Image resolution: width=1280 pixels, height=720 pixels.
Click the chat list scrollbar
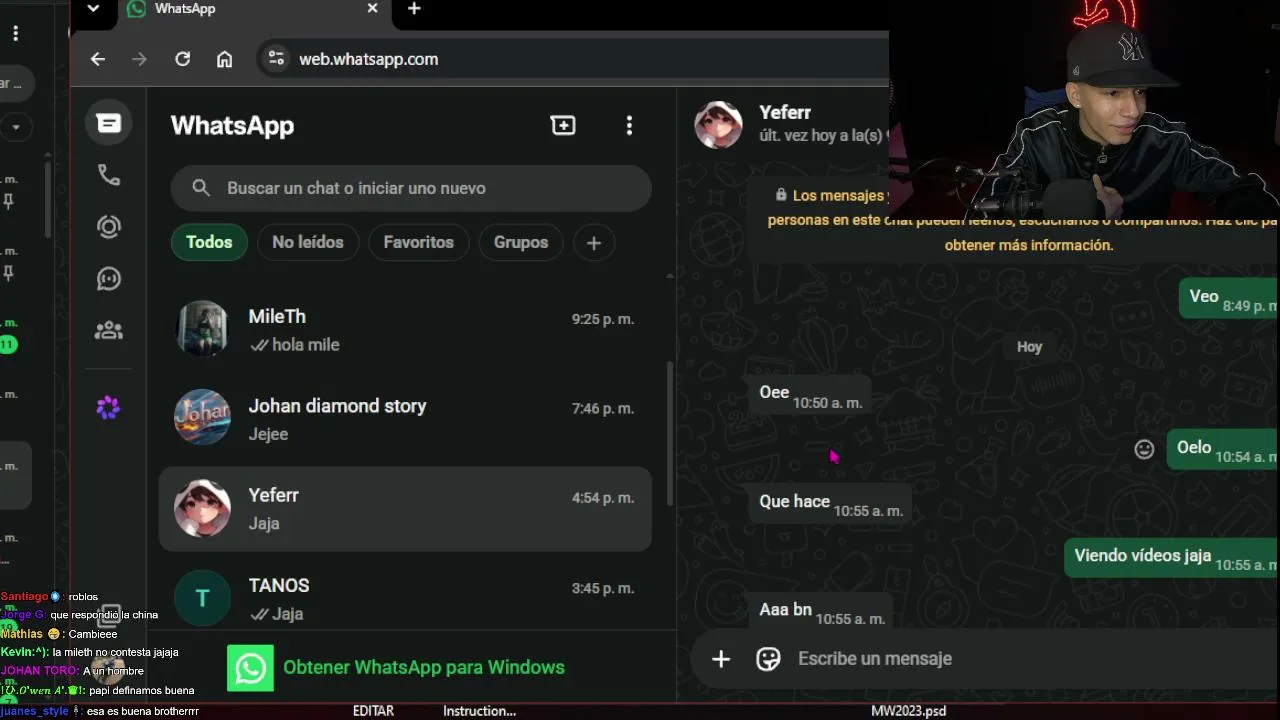670,433
